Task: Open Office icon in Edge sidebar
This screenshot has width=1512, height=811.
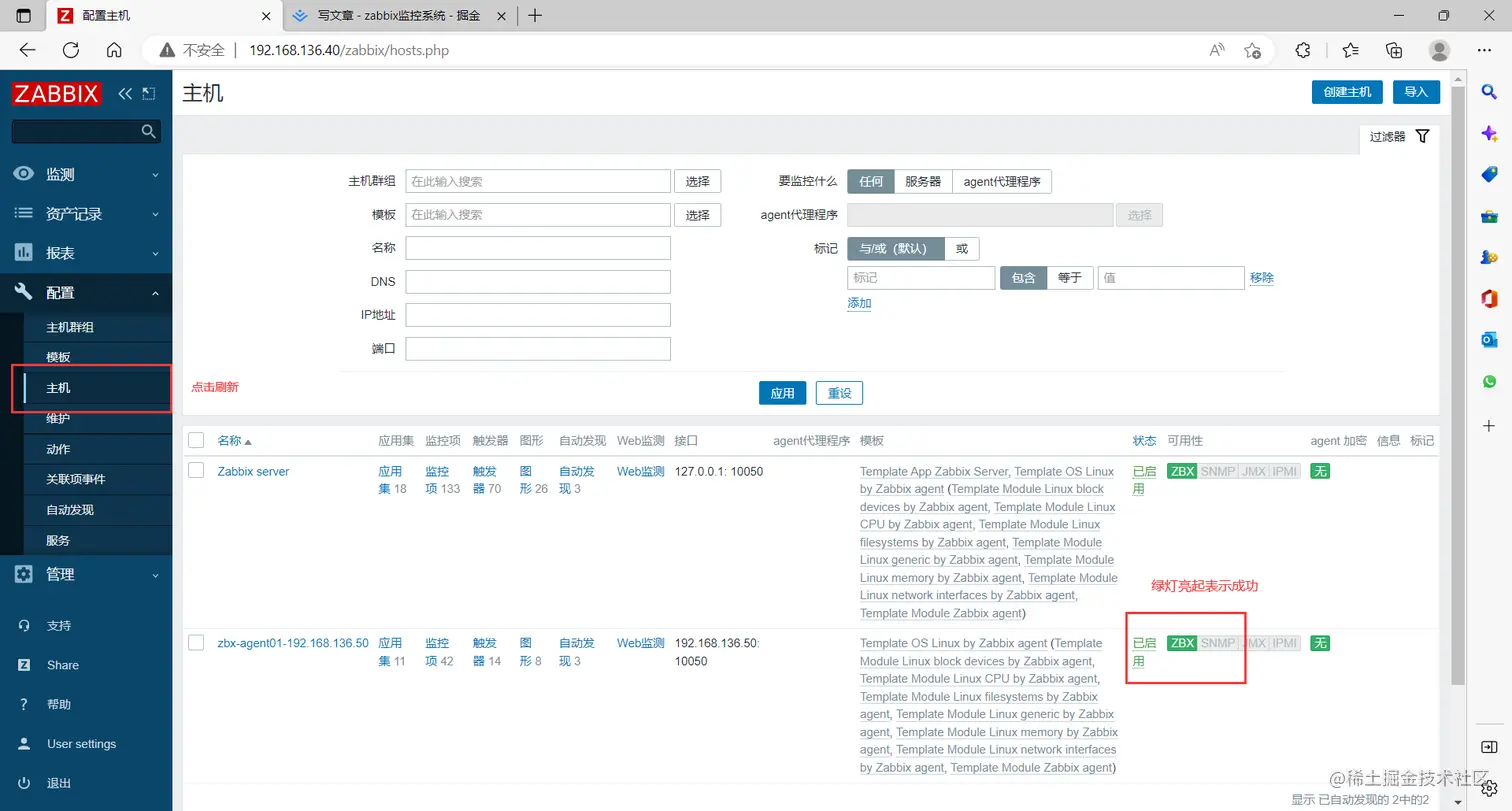Action: (1489, 298)
